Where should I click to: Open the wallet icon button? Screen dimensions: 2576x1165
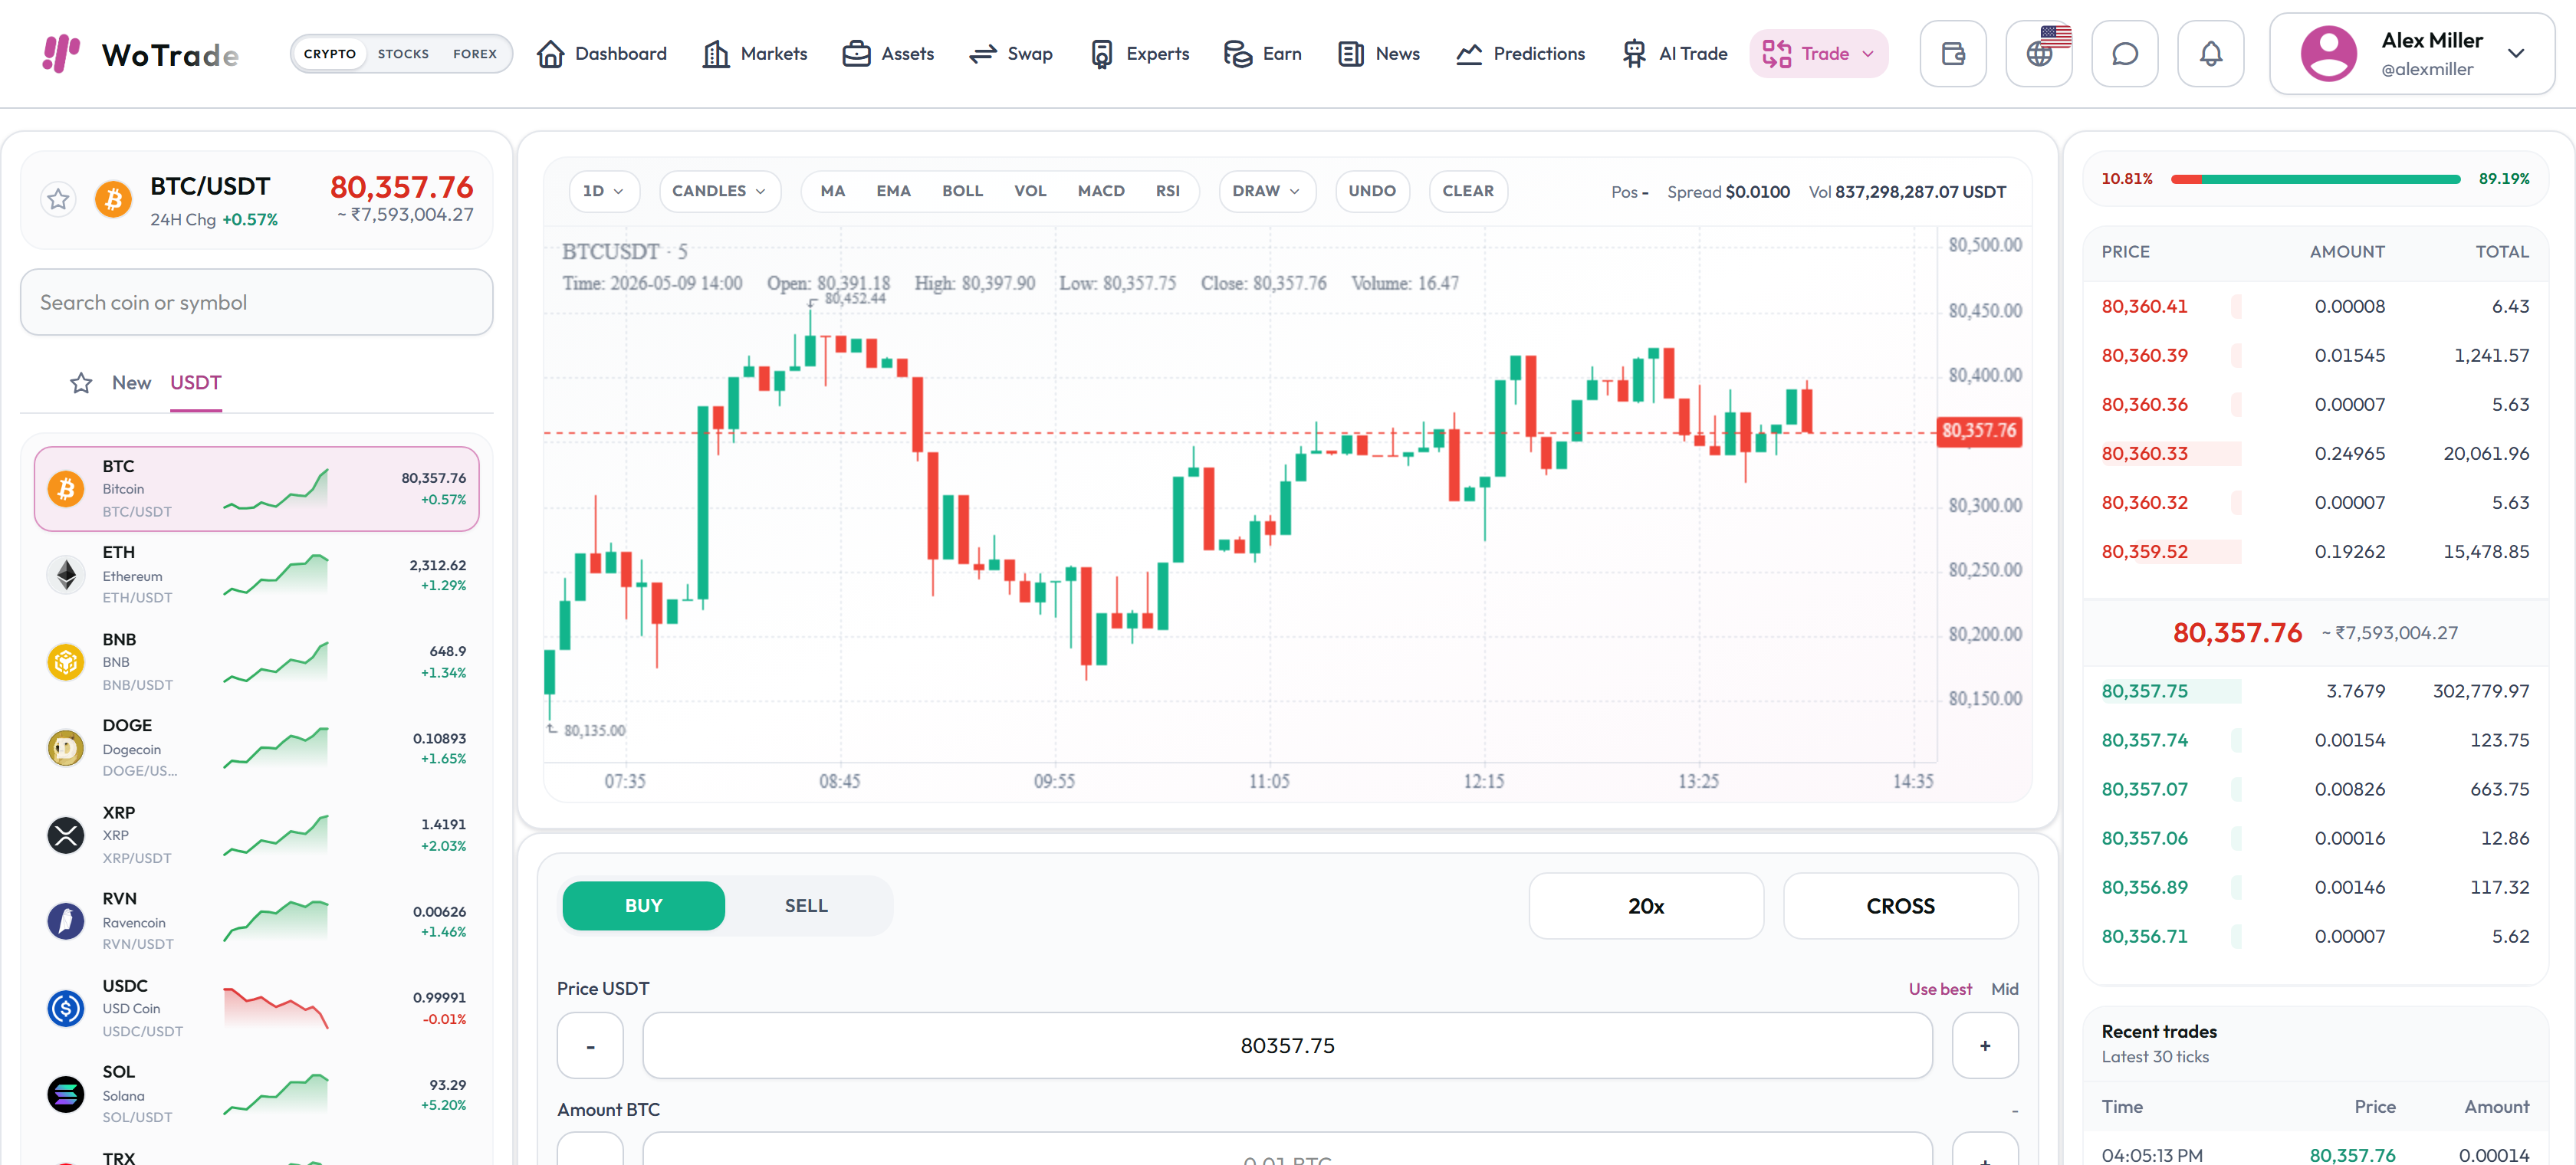tap(1953, 54)
